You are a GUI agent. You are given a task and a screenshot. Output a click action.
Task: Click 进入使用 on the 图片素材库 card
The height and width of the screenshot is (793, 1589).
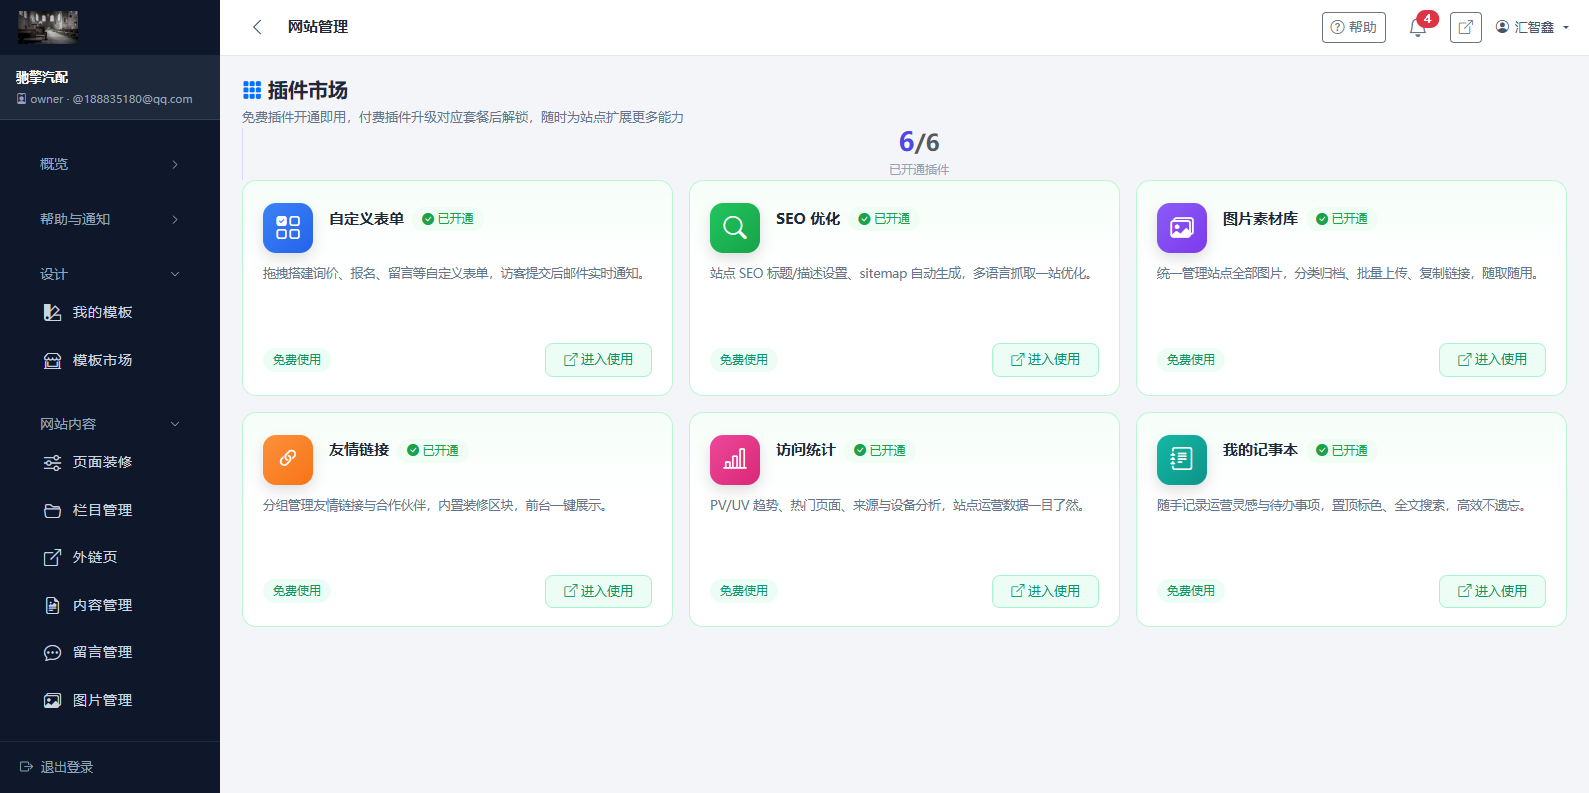[1492, 360]
